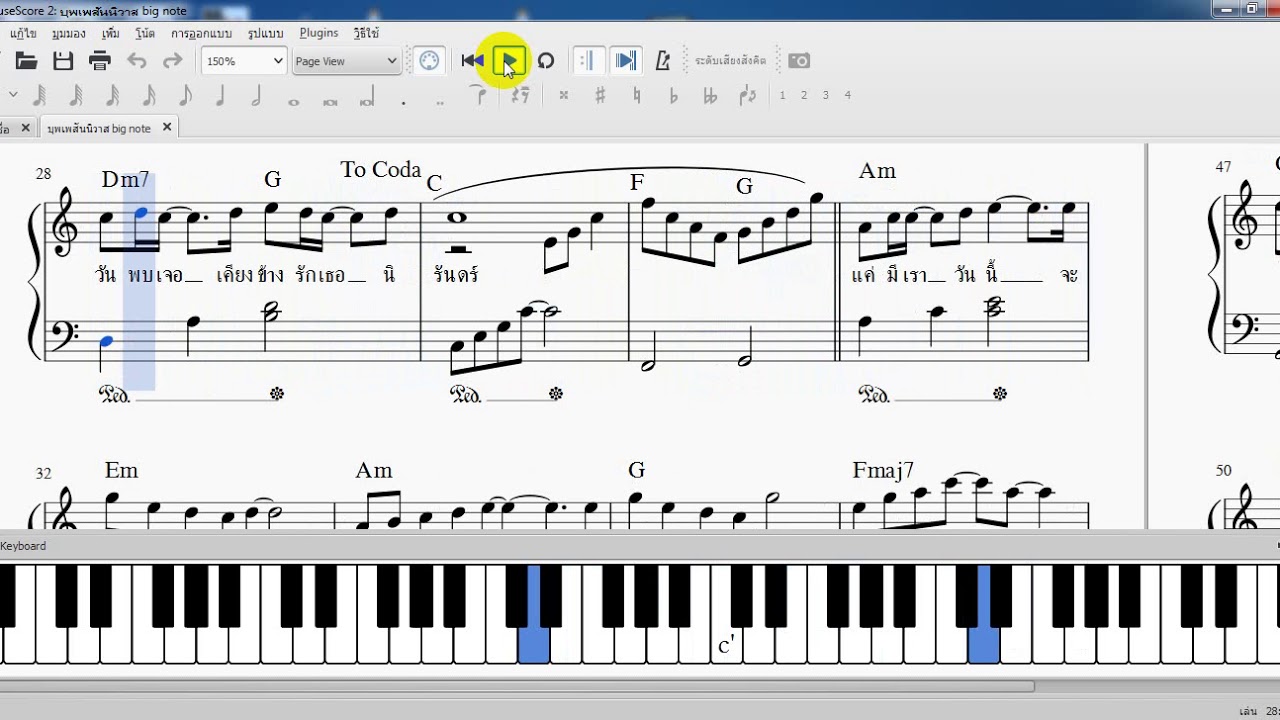Open the แก้ไข menu
Image resolution: width=1280 pixels, height=720 pixels.
tap(23, 33)
